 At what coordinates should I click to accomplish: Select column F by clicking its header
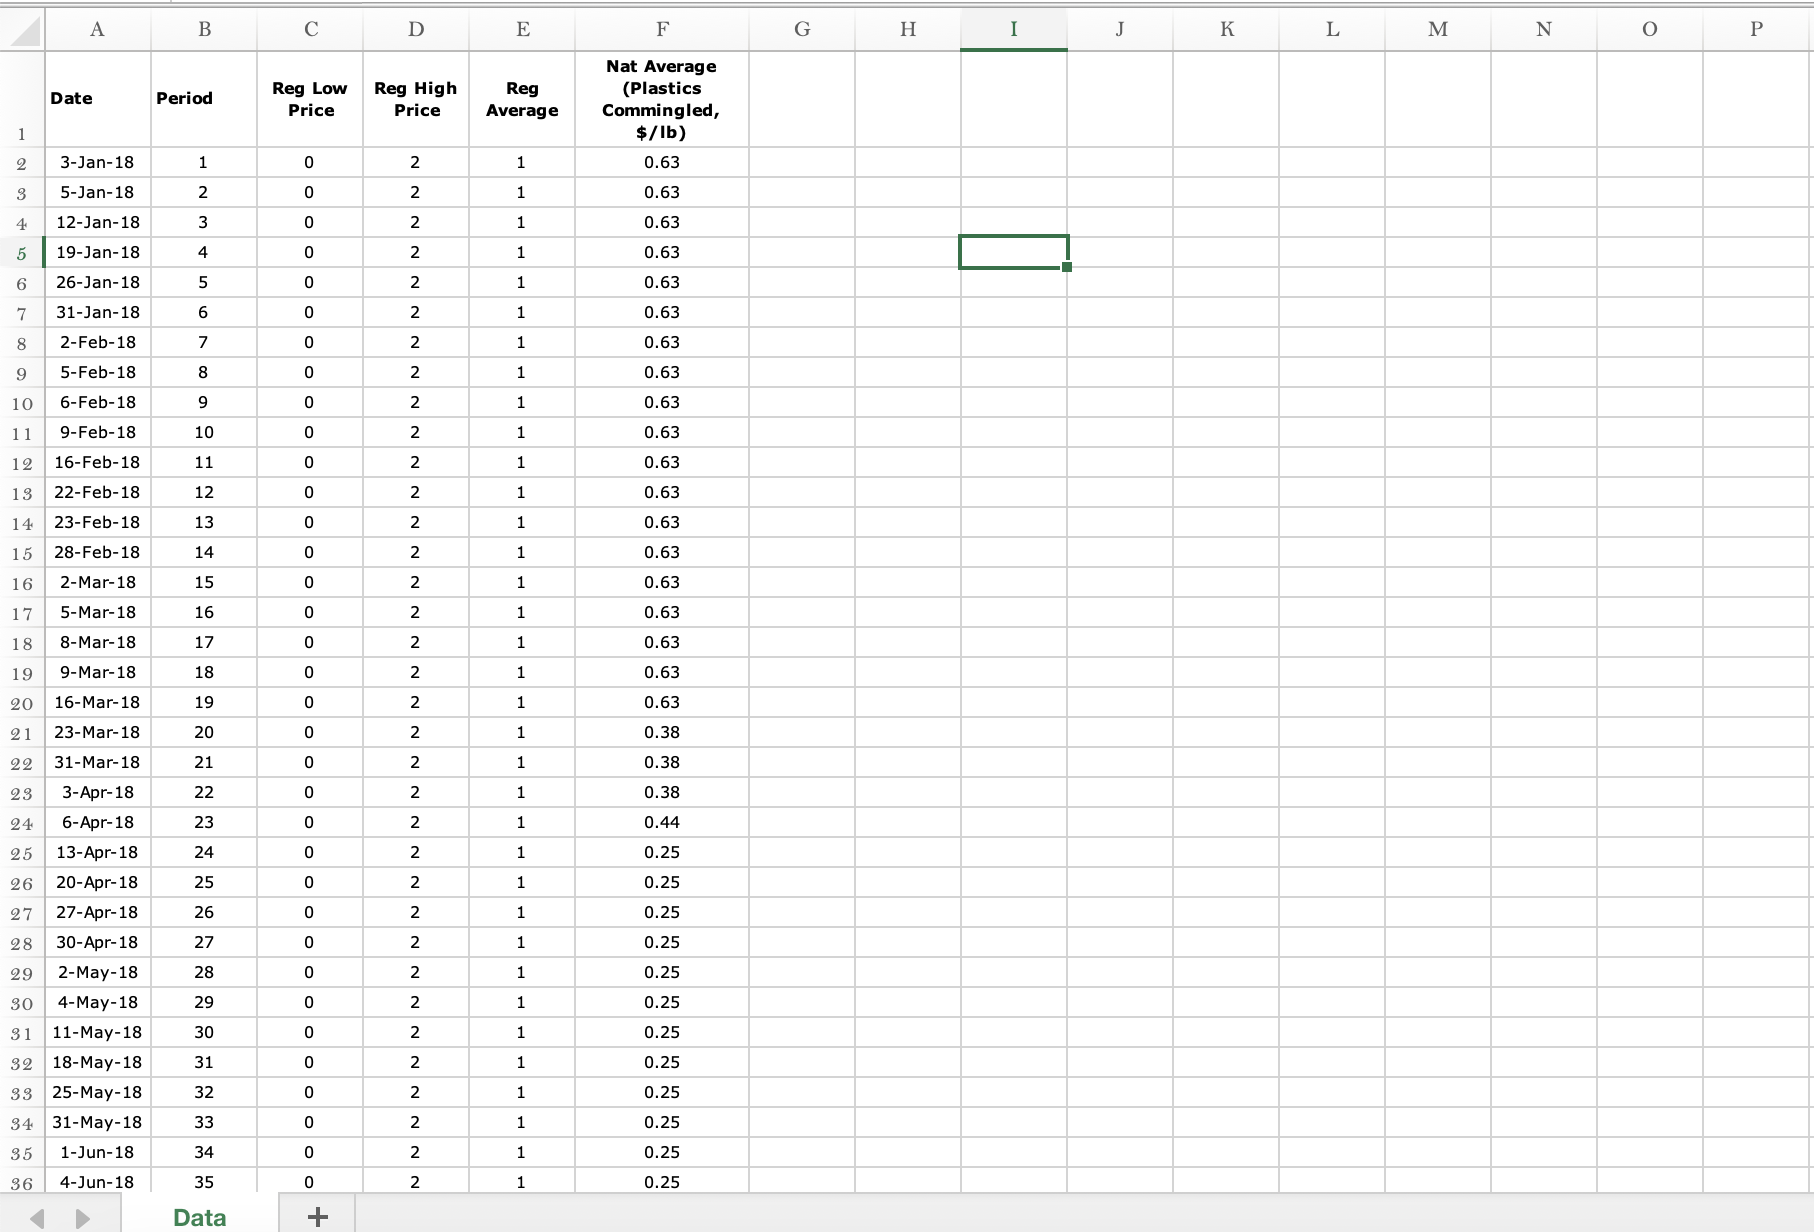coord(662,29)
